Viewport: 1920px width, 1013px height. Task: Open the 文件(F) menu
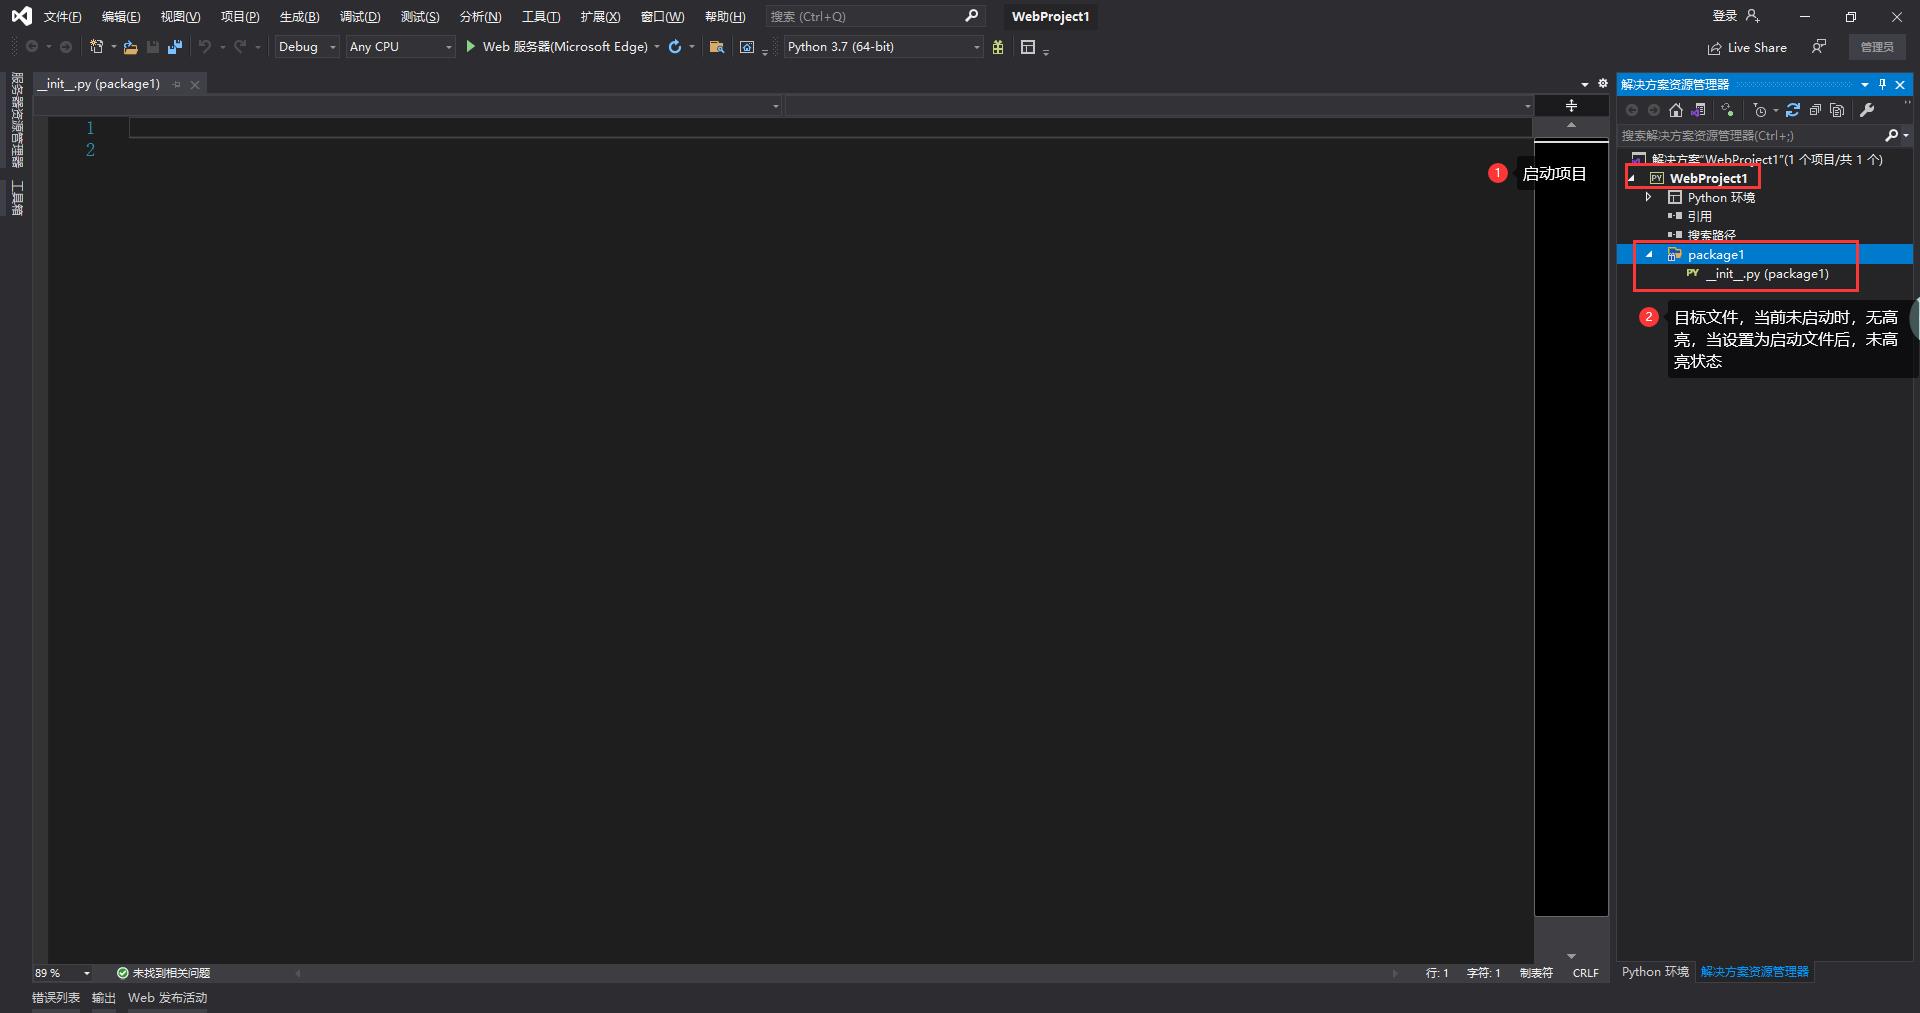62,17
